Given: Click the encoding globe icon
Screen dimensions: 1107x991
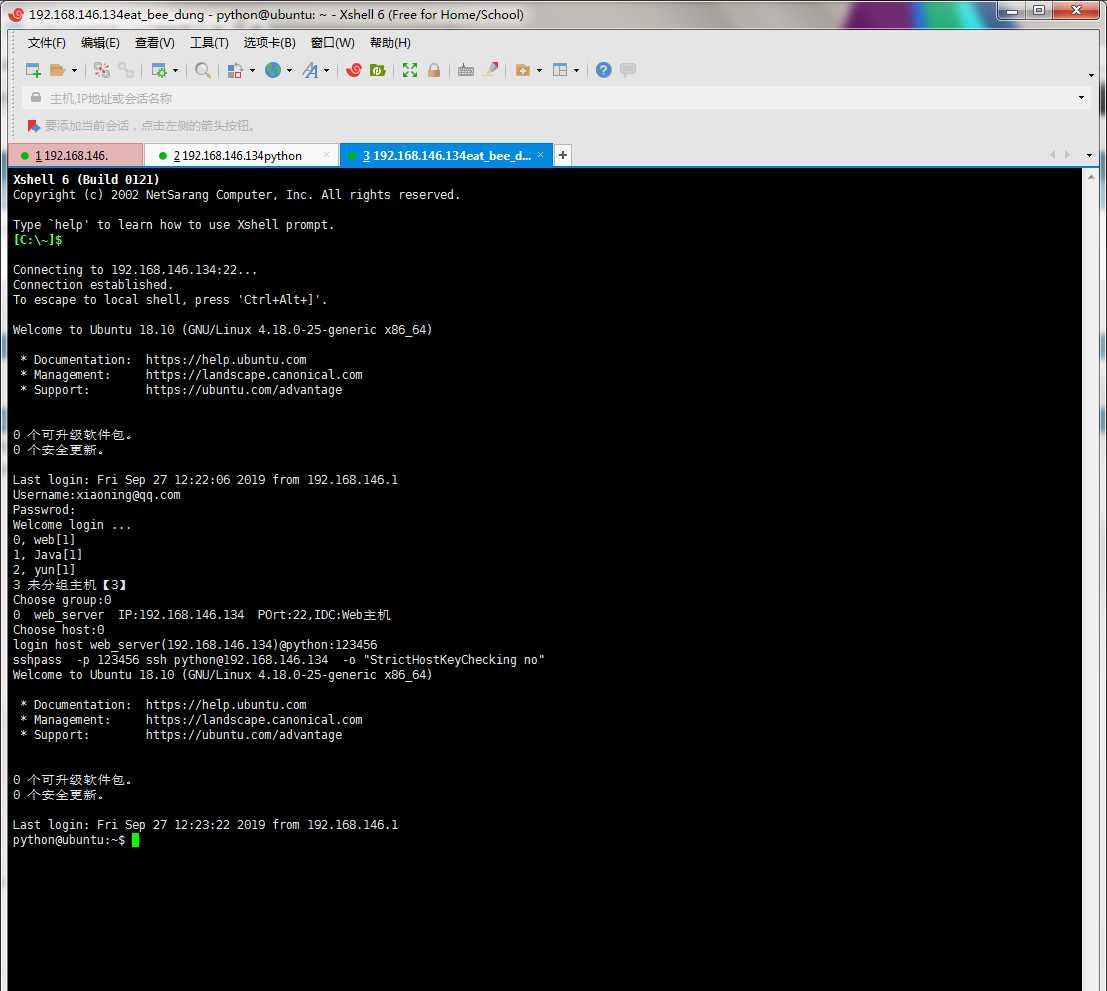Looking at the screenshot, I should click(x=273, y=70).
